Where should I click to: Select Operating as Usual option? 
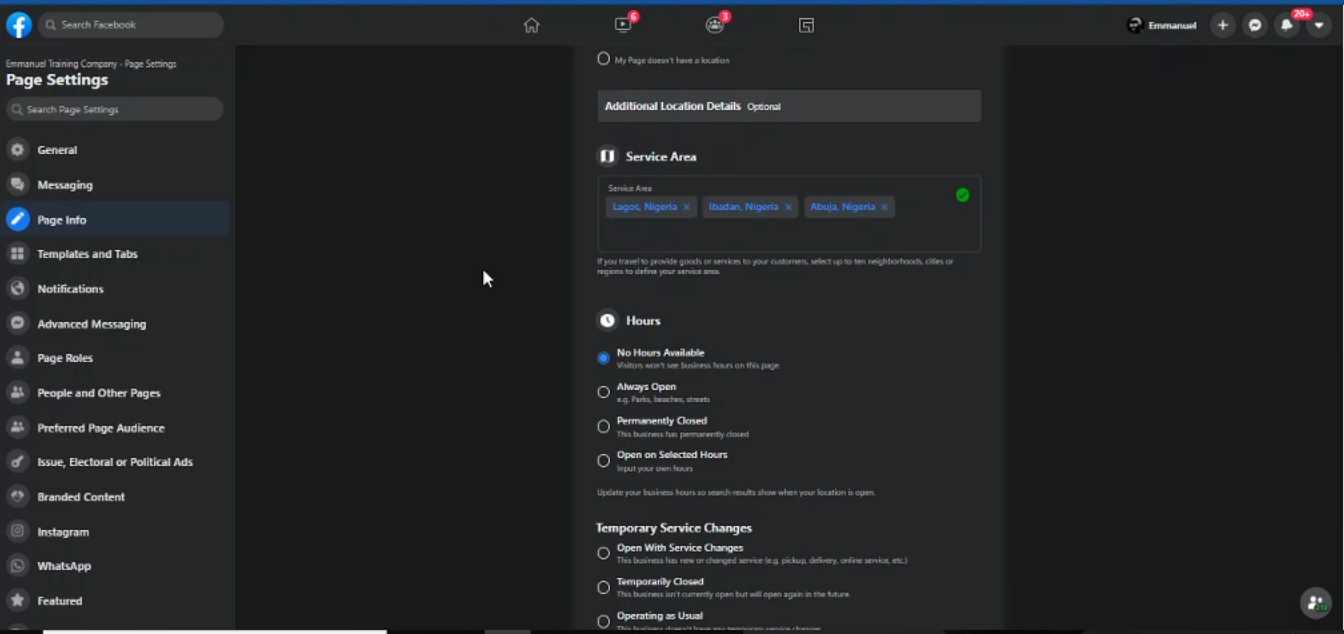[603, 621]
